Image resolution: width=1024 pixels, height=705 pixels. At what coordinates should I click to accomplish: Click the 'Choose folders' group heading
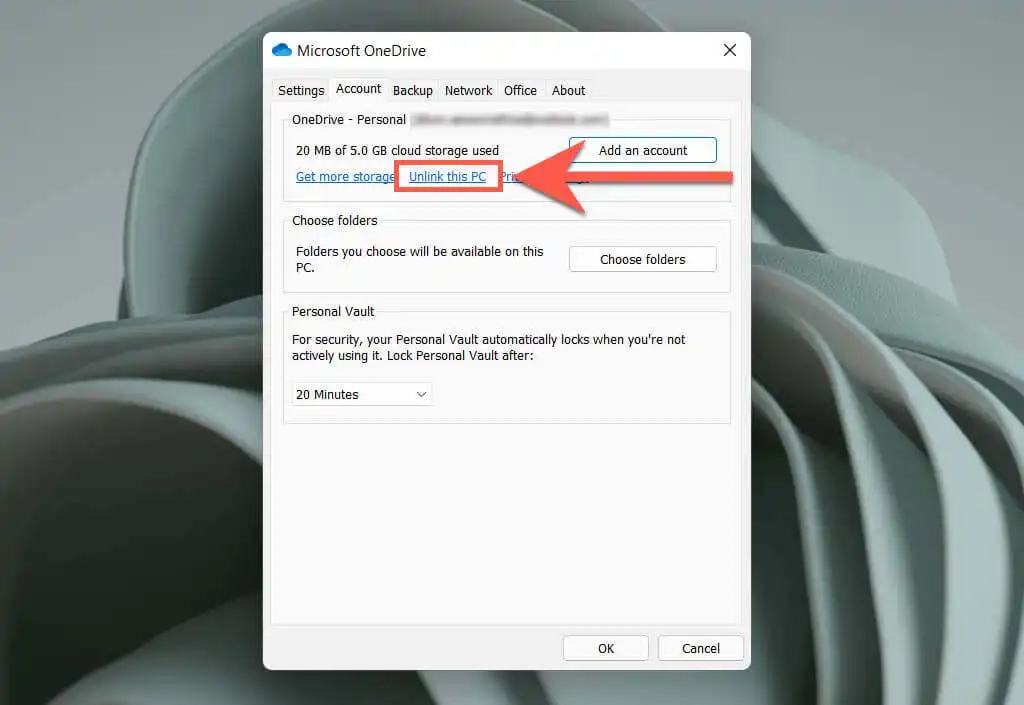click(x=334, y=221)
